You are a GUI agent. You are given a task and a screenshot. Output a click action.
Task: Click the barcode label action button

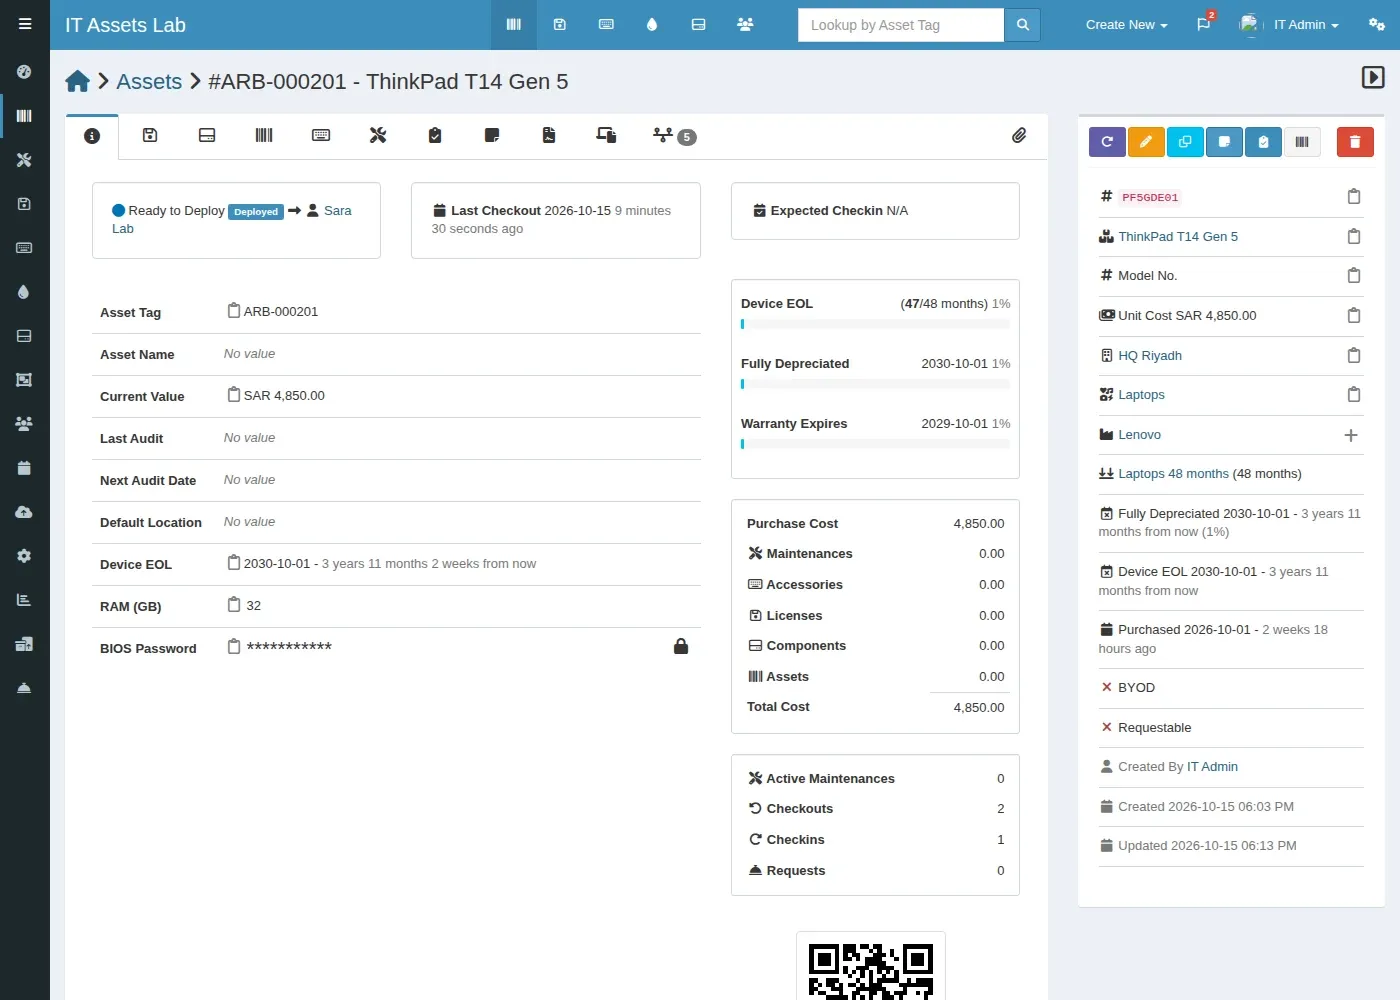(1302, 142)
